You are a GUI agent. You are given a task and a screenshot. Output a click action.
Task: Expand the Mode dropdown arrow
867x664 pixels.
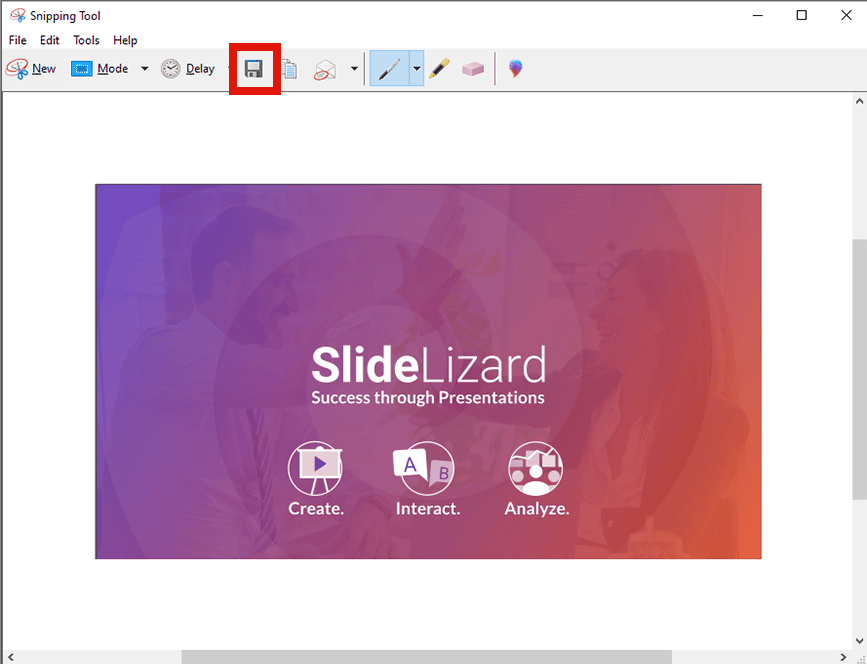[x=145, y=69]
